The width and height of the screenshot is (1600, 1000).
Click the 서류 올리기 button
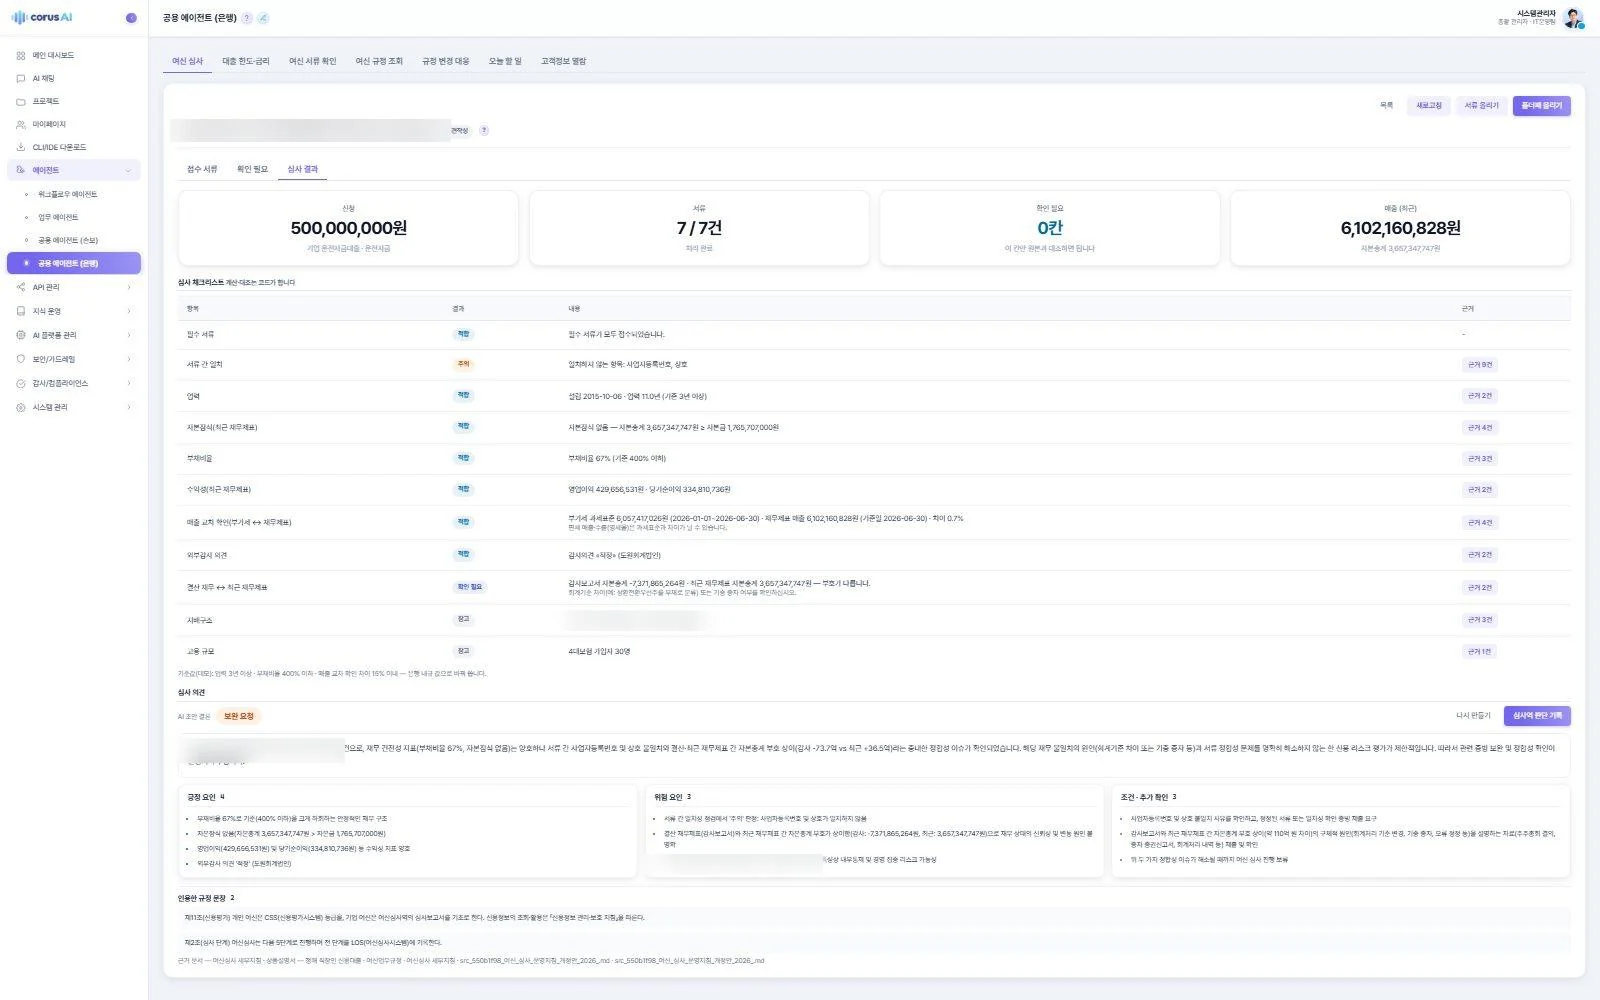click(1482, 105)
